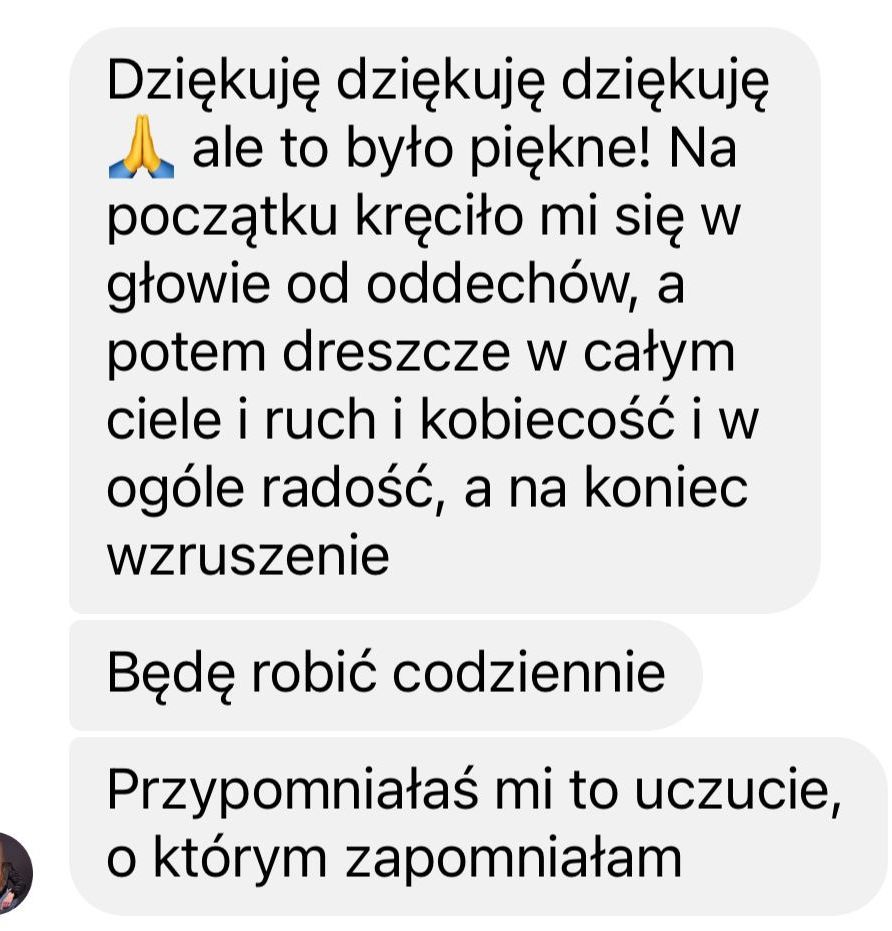Click the word 'dreszcze' in the first message
Image resolution: width=892 pixels, height=931 pixels.
(x=396, y=352)
